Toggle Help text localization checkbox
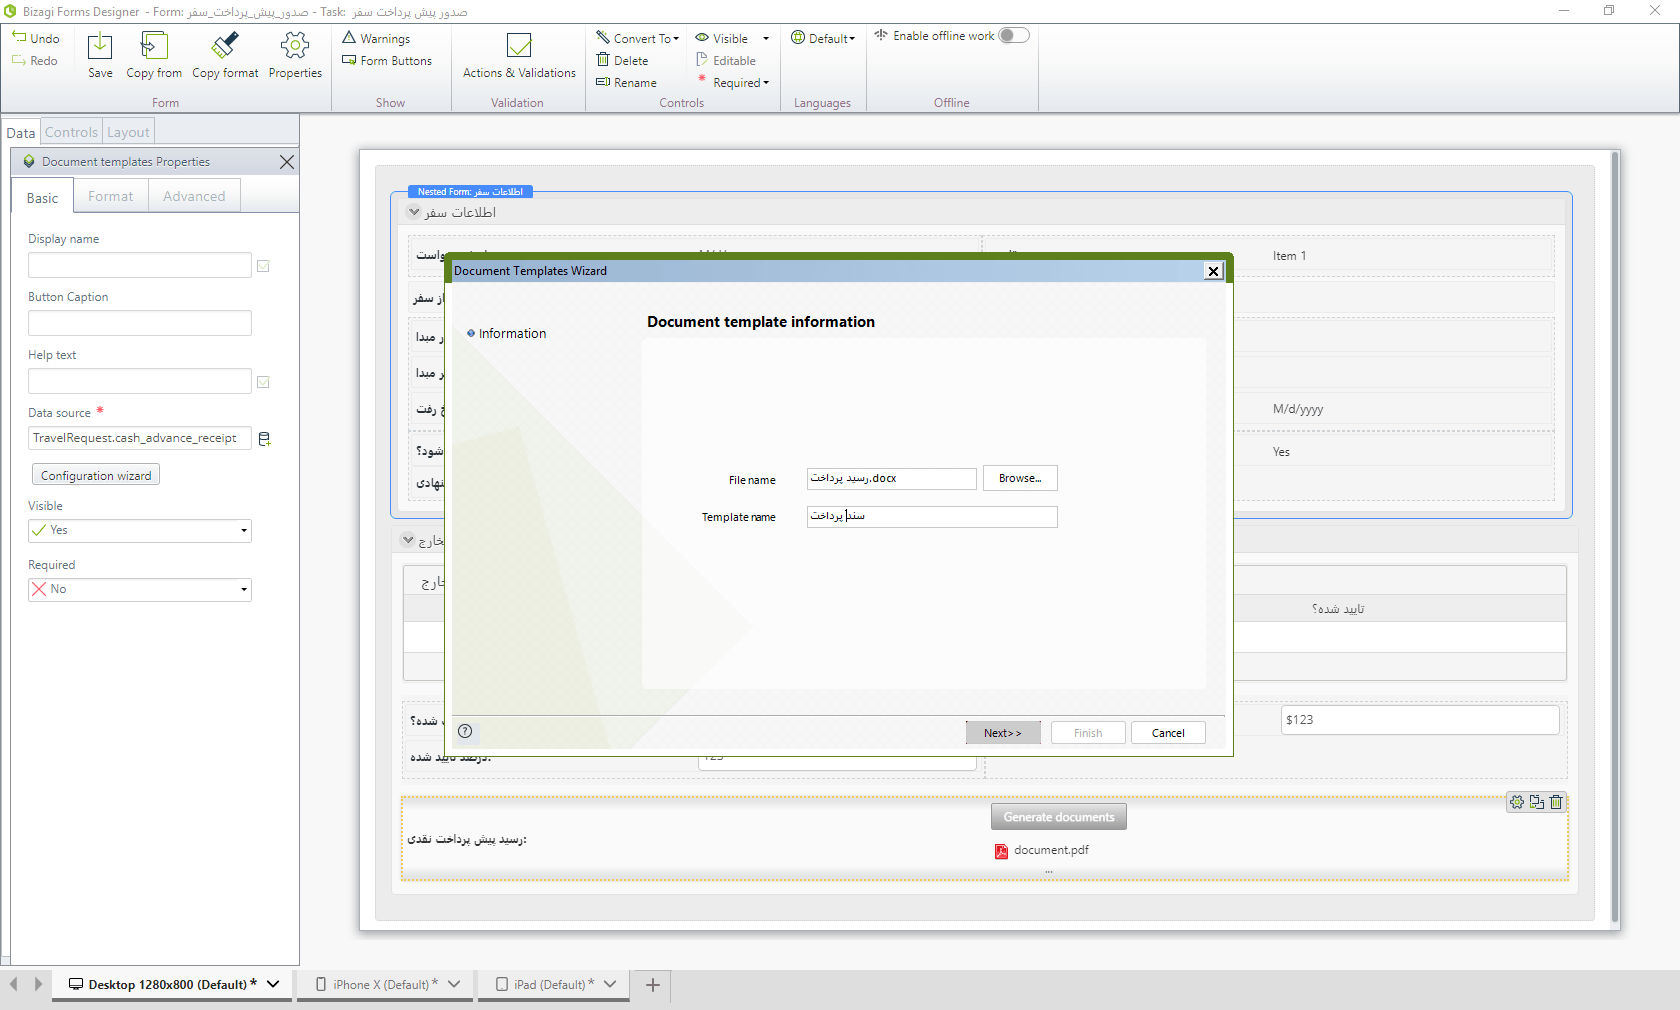The image size is (1680, 1010). (263, 382)
